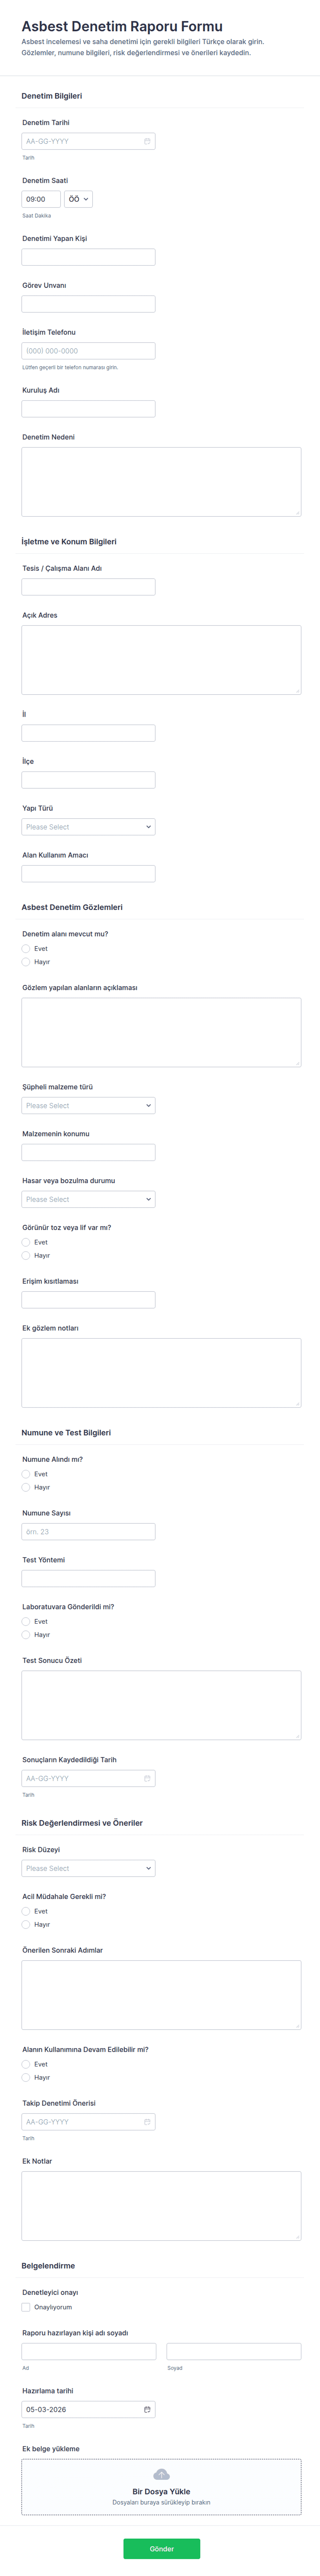Check the Onaylıyorum checkbox
This screenshot has height=2576, width=320.
coord(26,2307)
